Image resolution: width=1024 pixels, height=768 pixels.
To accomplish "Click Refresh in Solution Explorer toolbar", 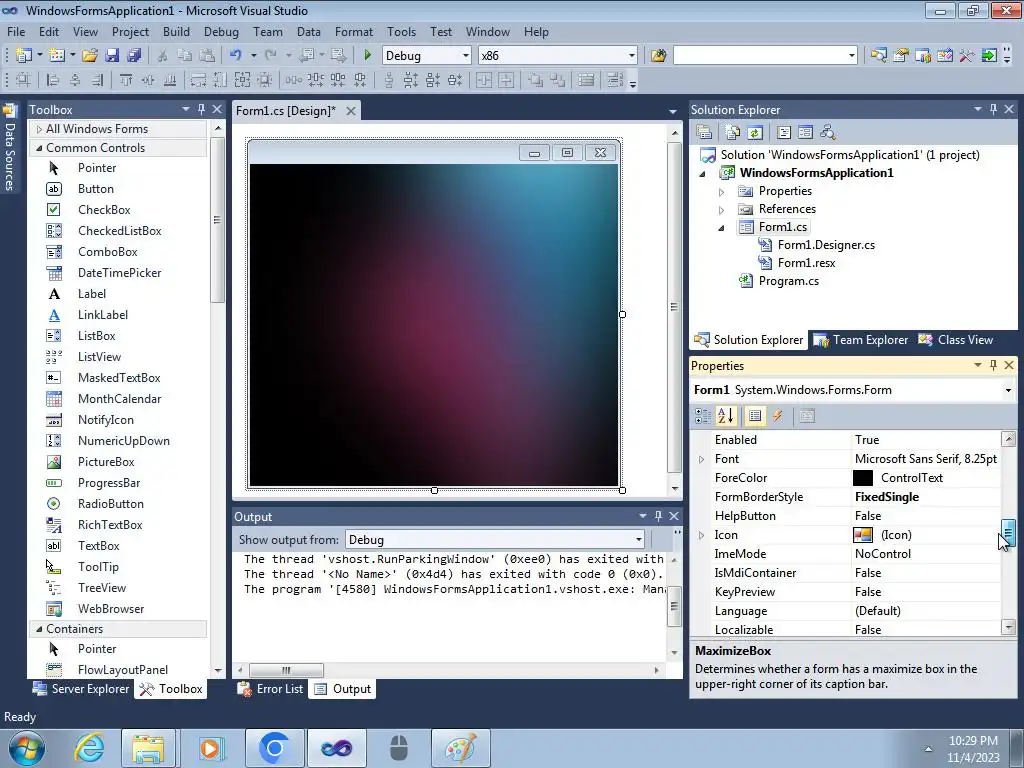I will tap(755, 133).
